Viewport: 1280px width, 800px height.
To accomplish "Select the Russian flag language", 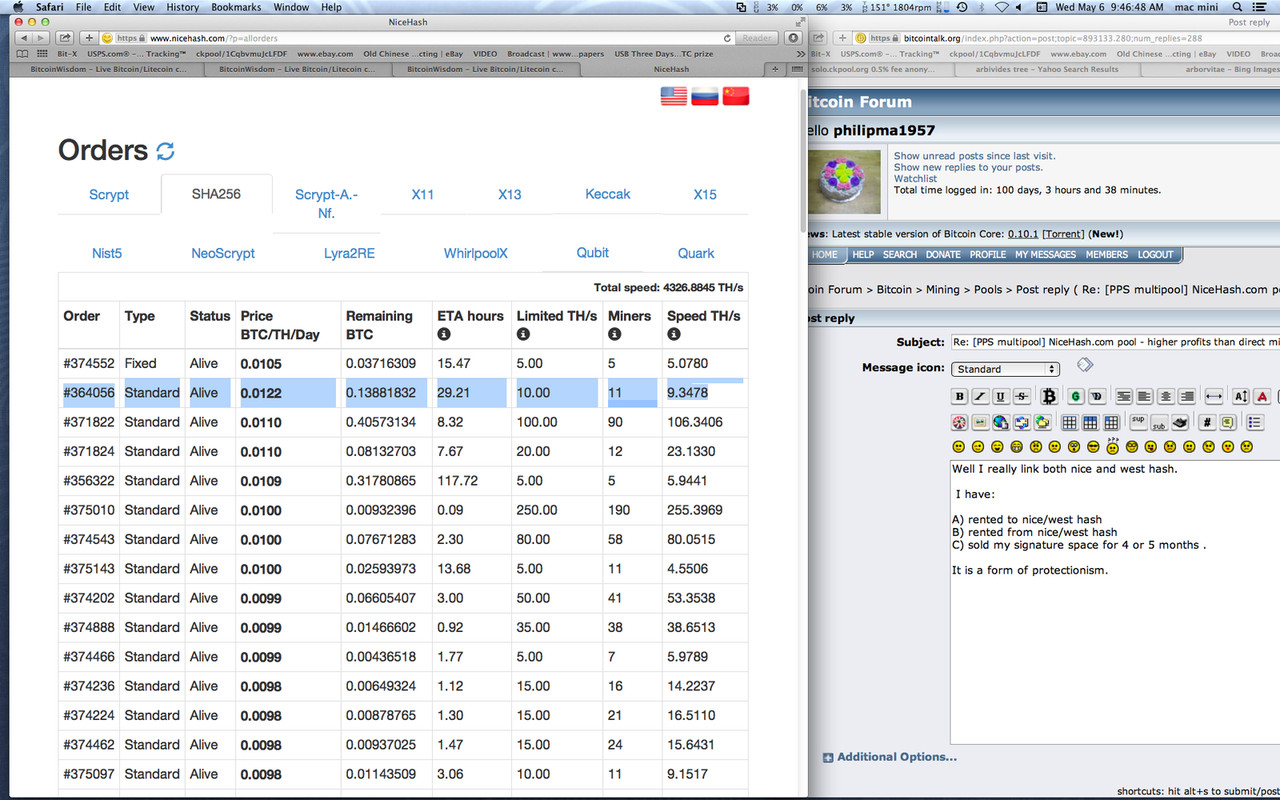I will coord(705,96).
